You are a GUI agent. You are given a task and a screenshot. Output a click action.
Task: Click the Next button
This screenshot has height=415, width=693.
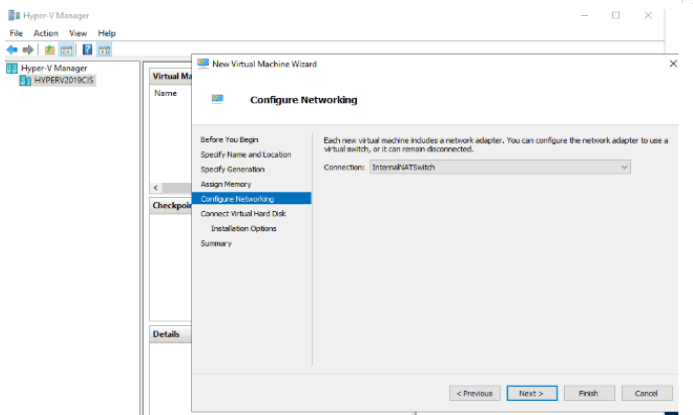click(532, 393)
